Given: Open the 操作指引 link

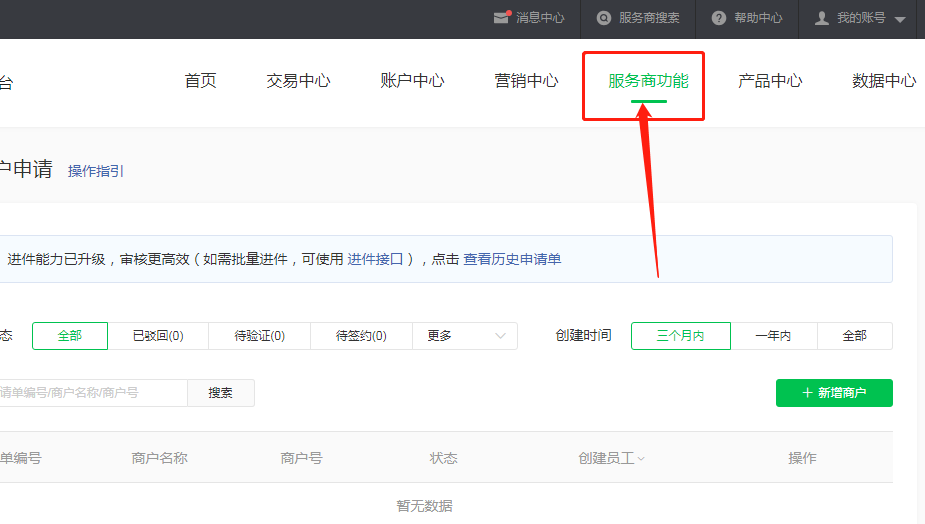Looking at the screenshot, I should tap(96, 171).
